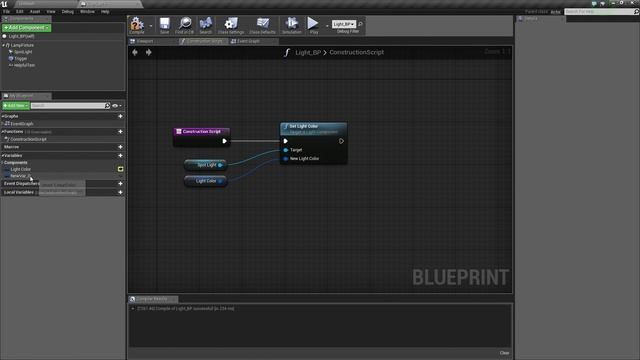Open the File menu
The height and width of the screenshot is (360, 640).
coord(7,11)
